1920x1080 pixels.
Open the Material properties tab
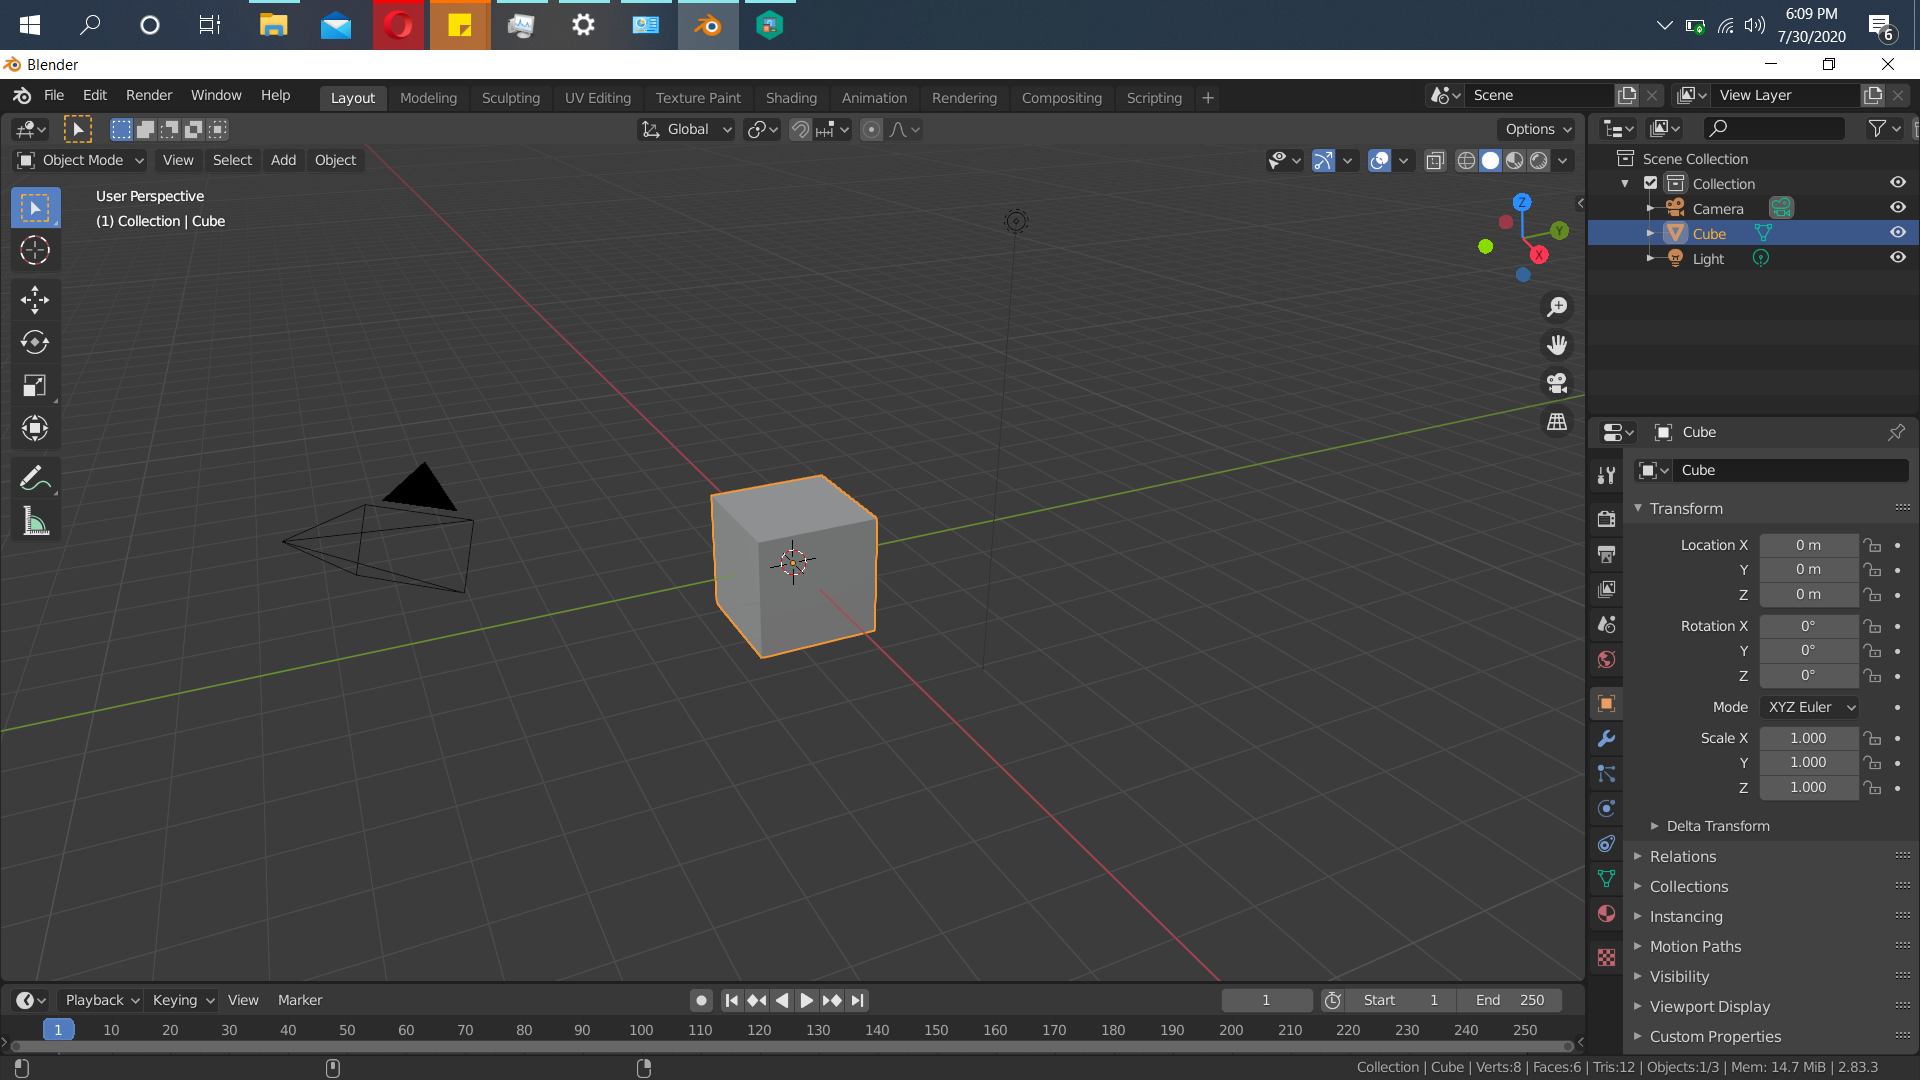1606,913
